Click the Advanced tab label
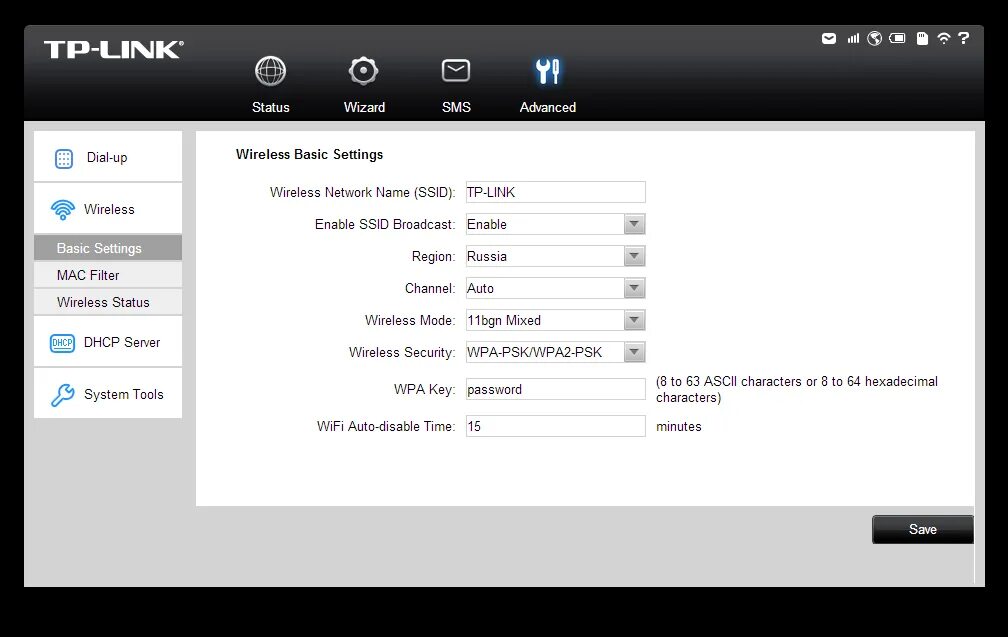The height and width of the screenshot is (637, 1008). (x=548, y=107)
